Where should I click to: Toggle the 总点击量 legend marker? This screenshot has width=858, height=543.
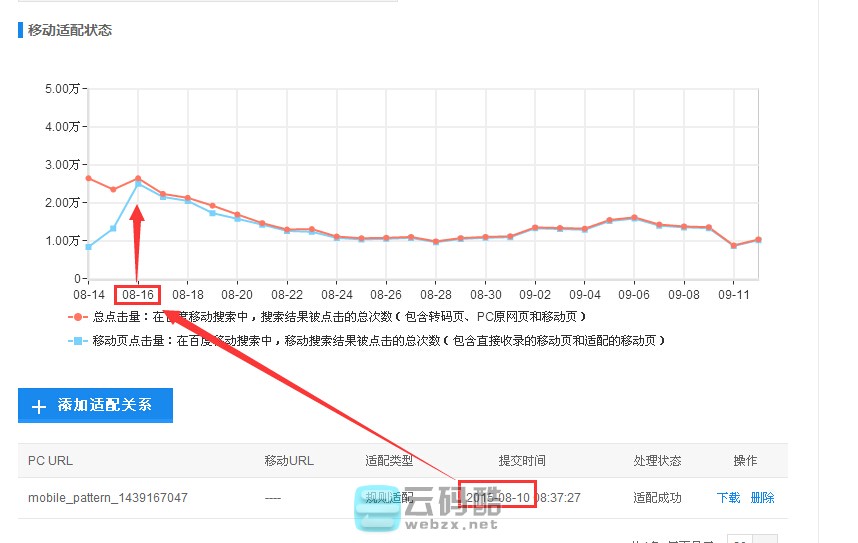tap(78, 317)
